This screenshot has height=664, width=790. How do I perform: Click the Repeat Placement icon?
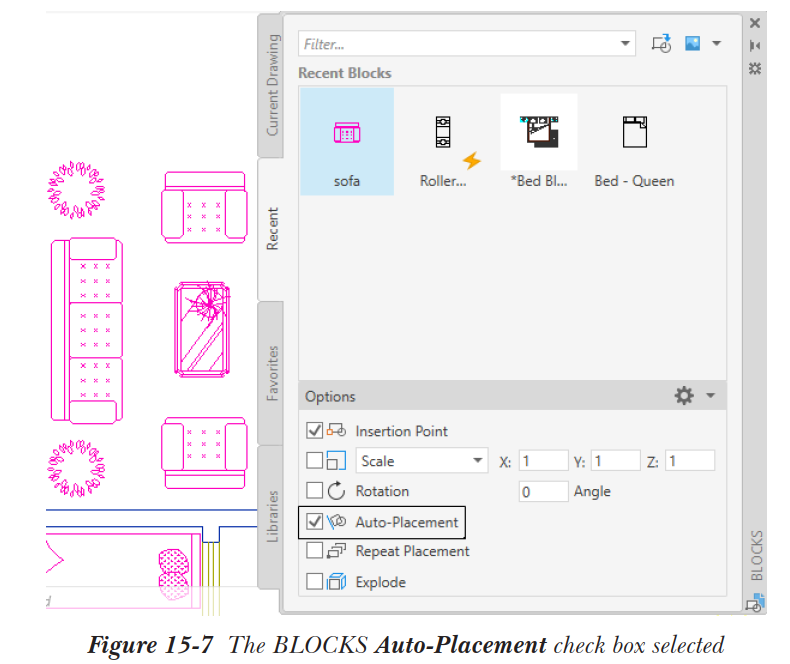(336, 551)
